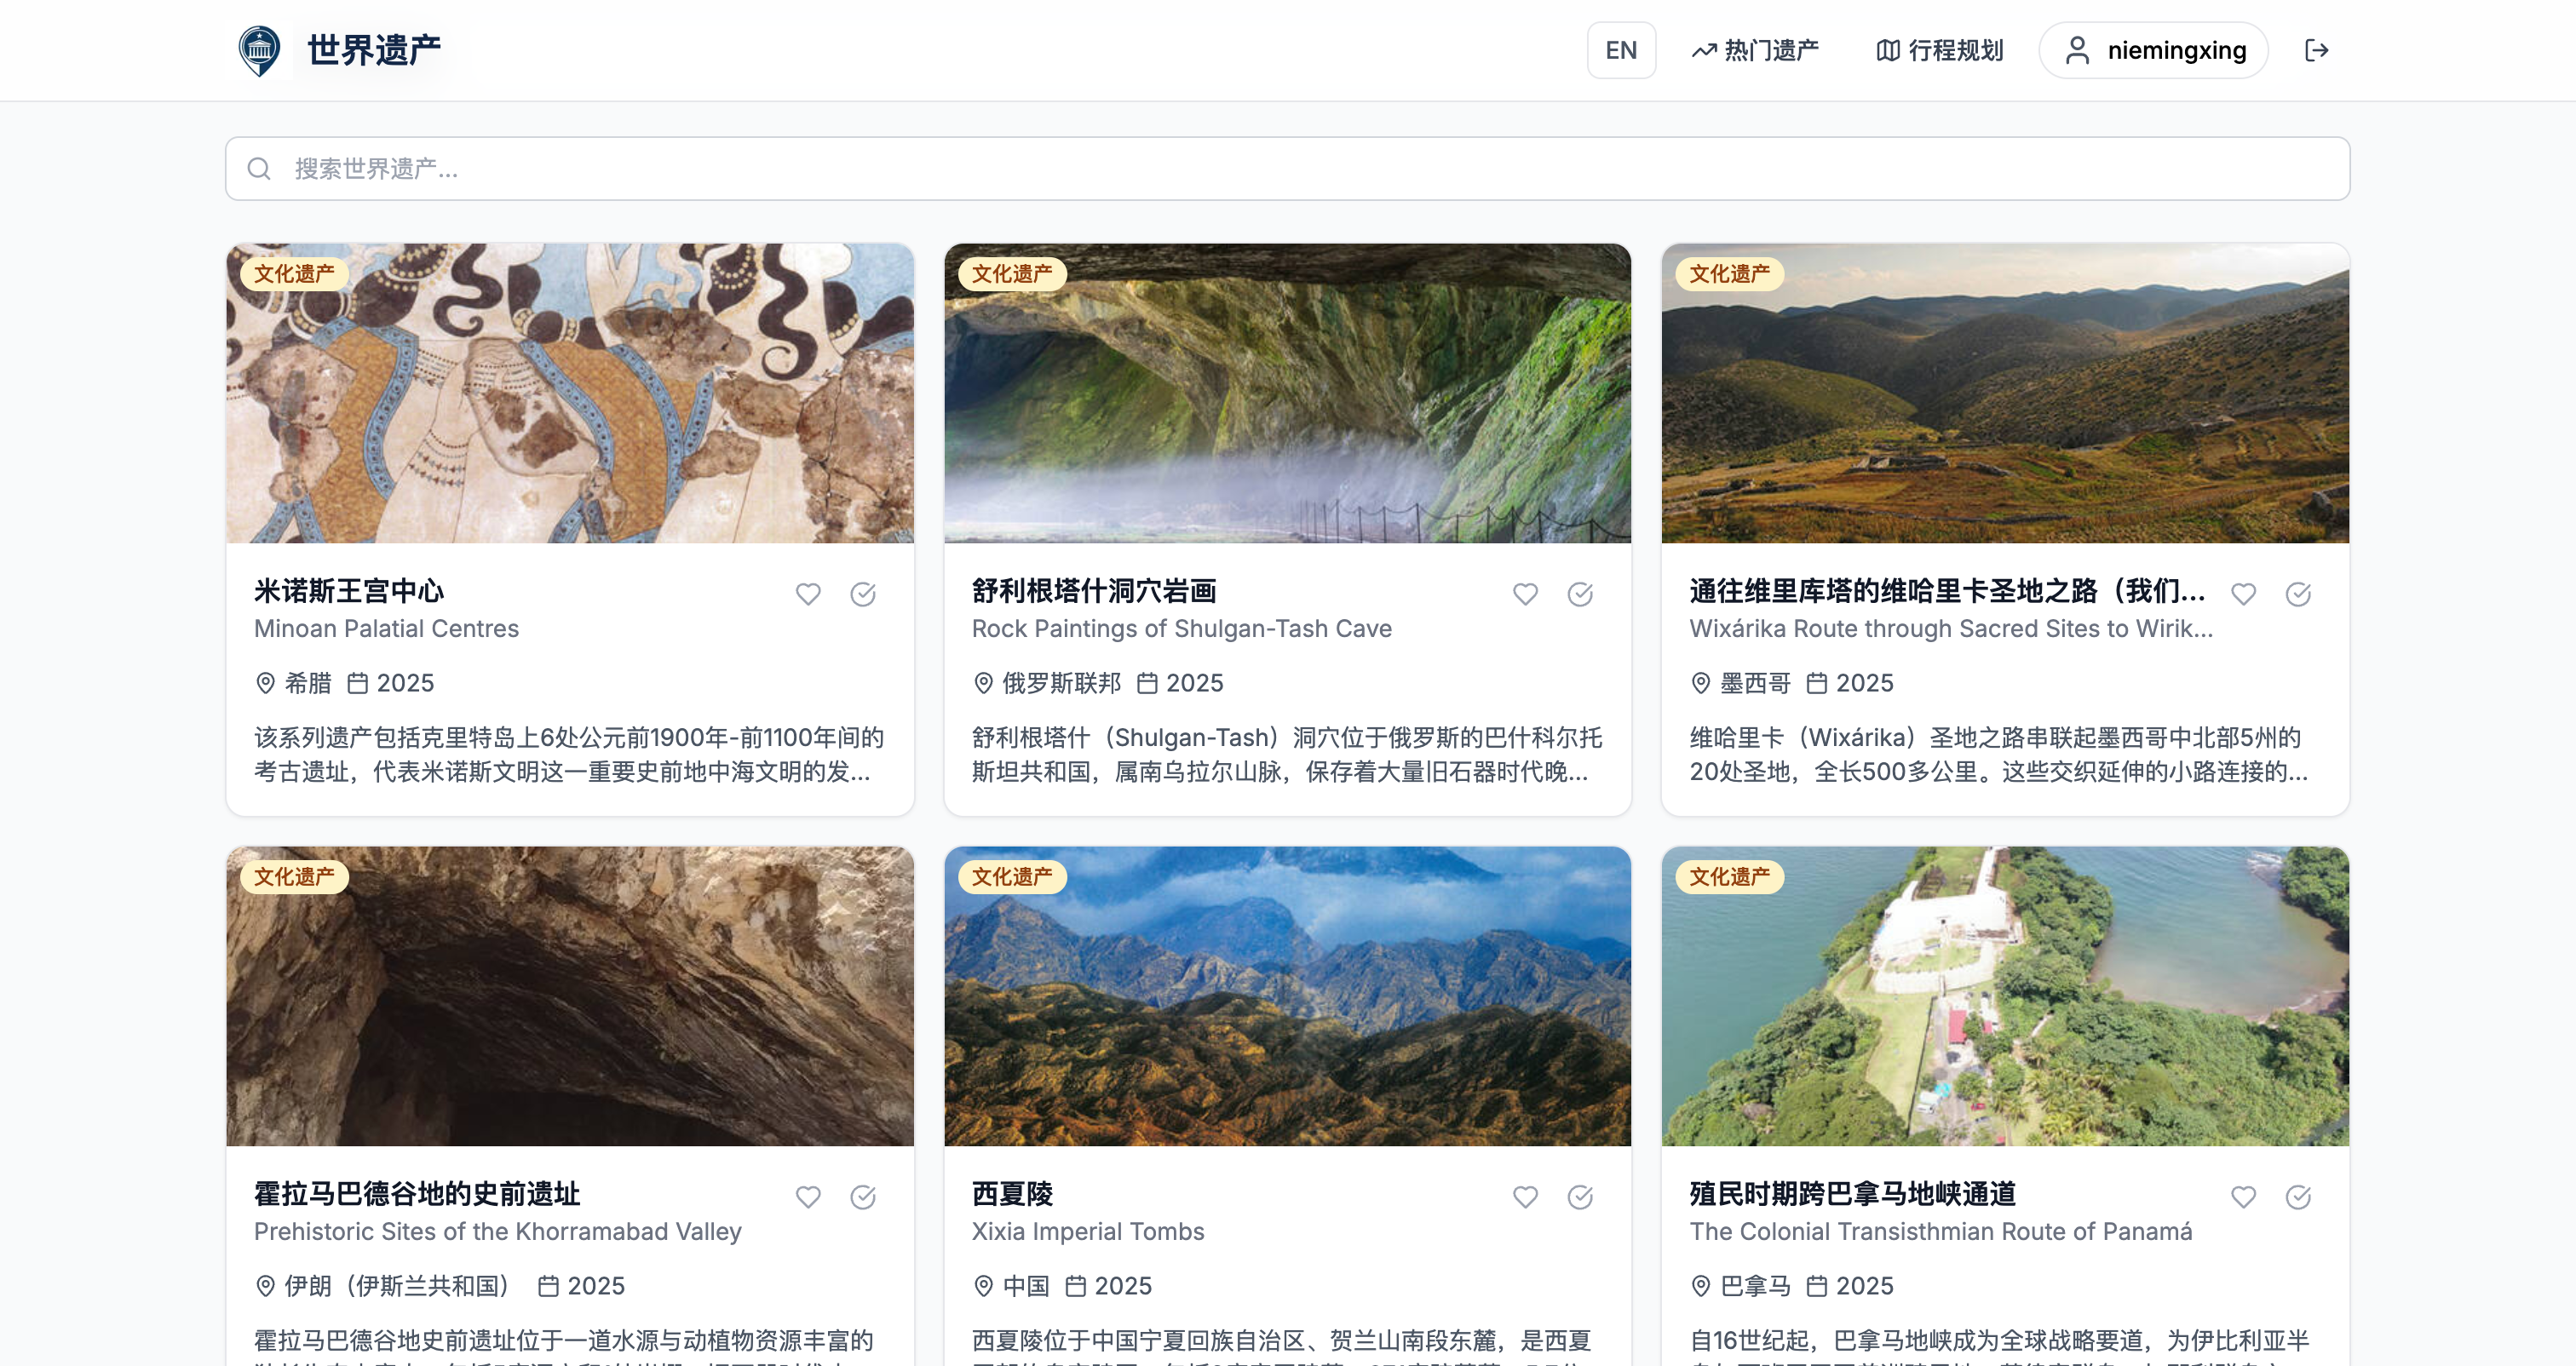
Task: Click heart icon on Panamá Route card
Action: (x=2243, y=1197)
